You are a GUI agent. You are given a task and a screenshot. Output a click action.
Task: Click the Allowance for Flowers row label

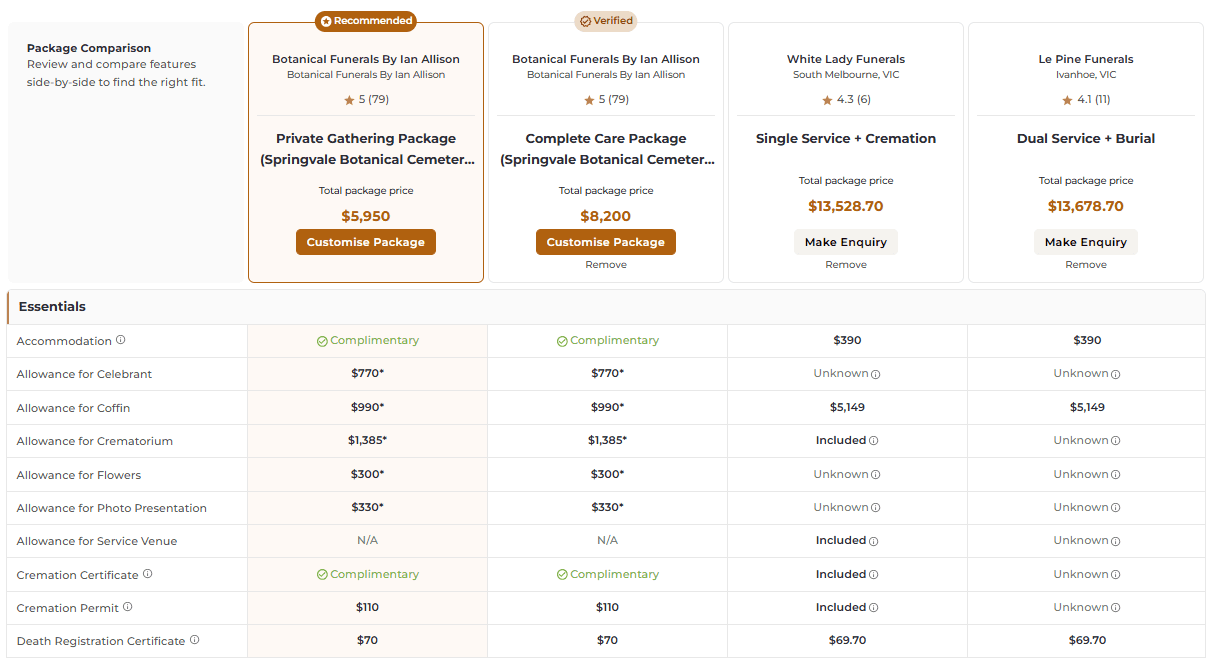click(x=79, y=475)
